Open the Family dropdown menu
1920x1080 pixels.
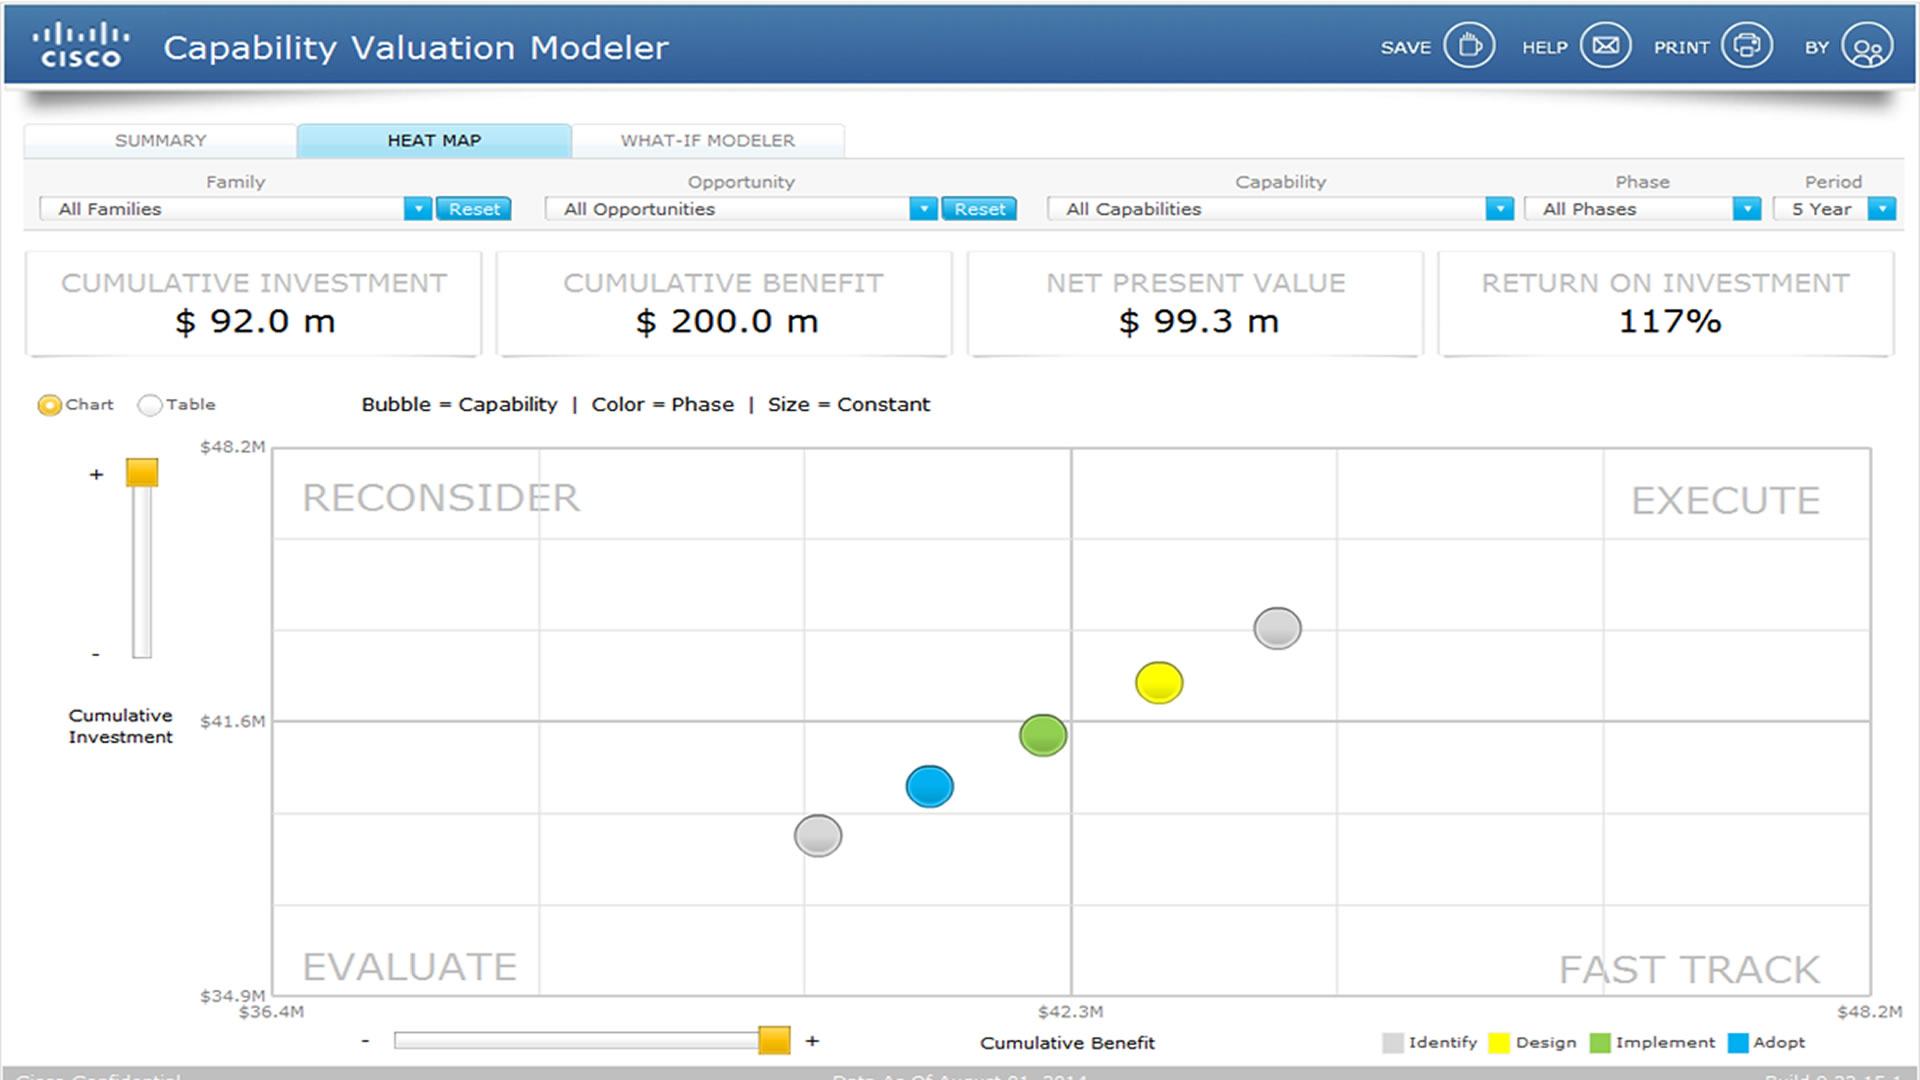click(418, 207)
